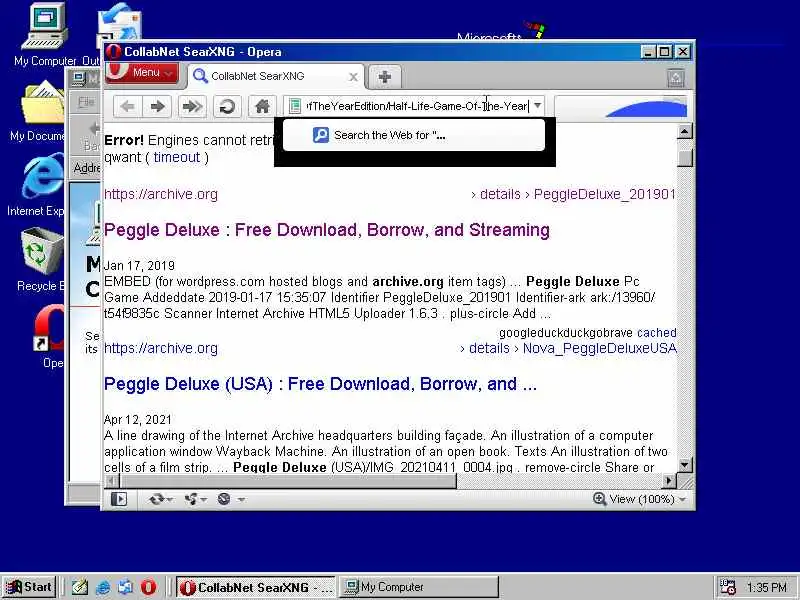Expand Opera Unite dropdown arrow
Screen dimensions: 800x600
pos(204,499)
